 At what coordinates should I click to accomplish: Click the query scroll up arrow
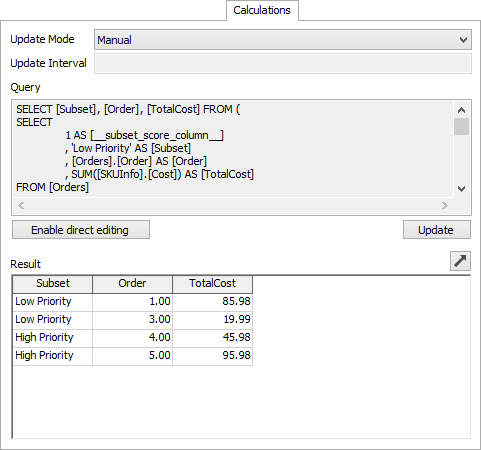461,110
